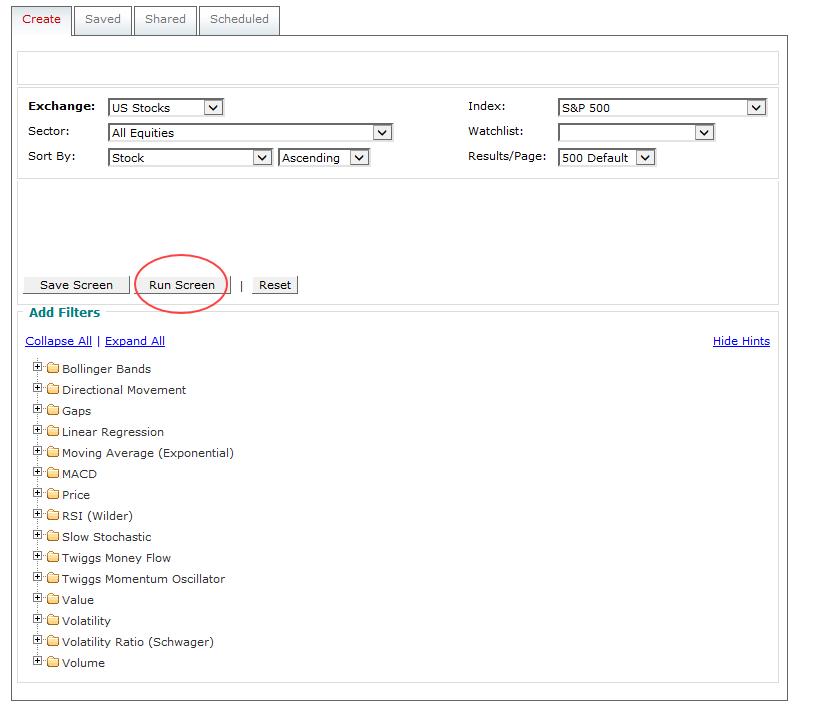Expand the Directional Movement plus box
Viewport: 814px width, 713px height.
coord(38,388)
